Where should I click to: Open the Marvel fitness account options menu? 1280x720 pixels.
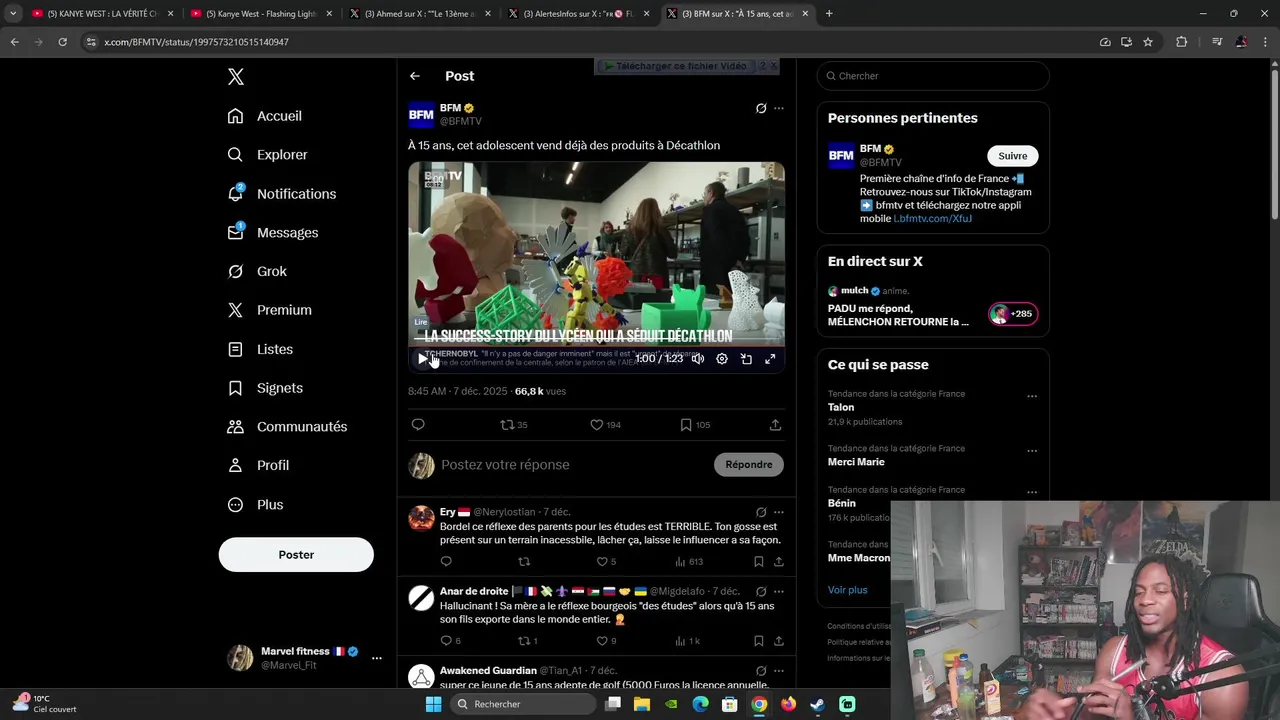[377, 658]
